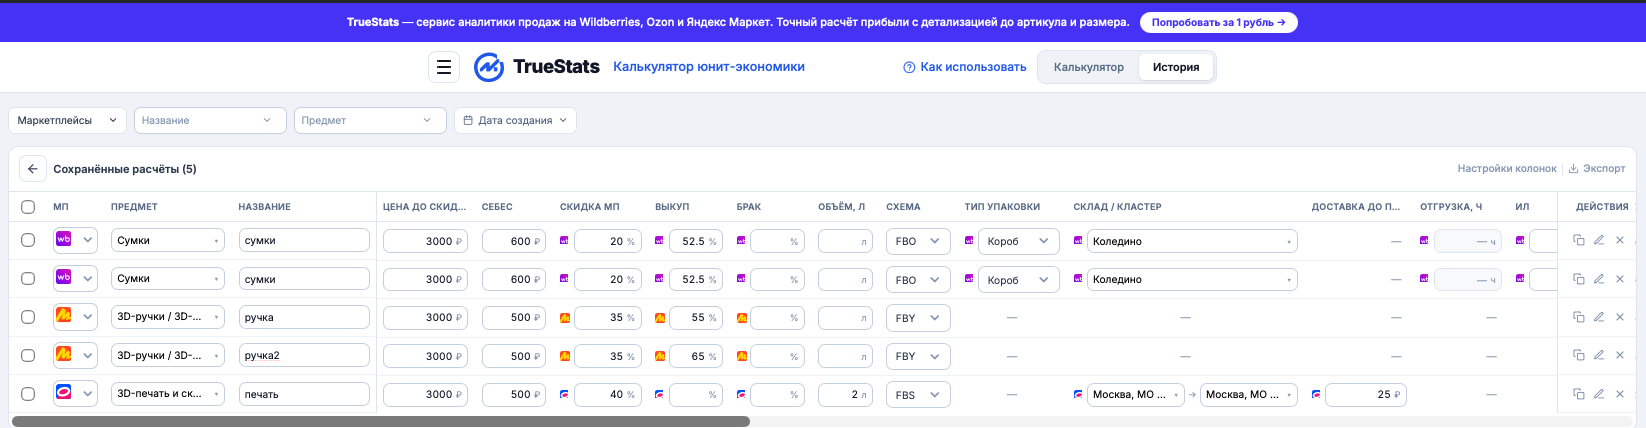Duplicate the ручка row
Image resolution: width=1646 pixels, height=428 pixels.
tap(1579, 317)
